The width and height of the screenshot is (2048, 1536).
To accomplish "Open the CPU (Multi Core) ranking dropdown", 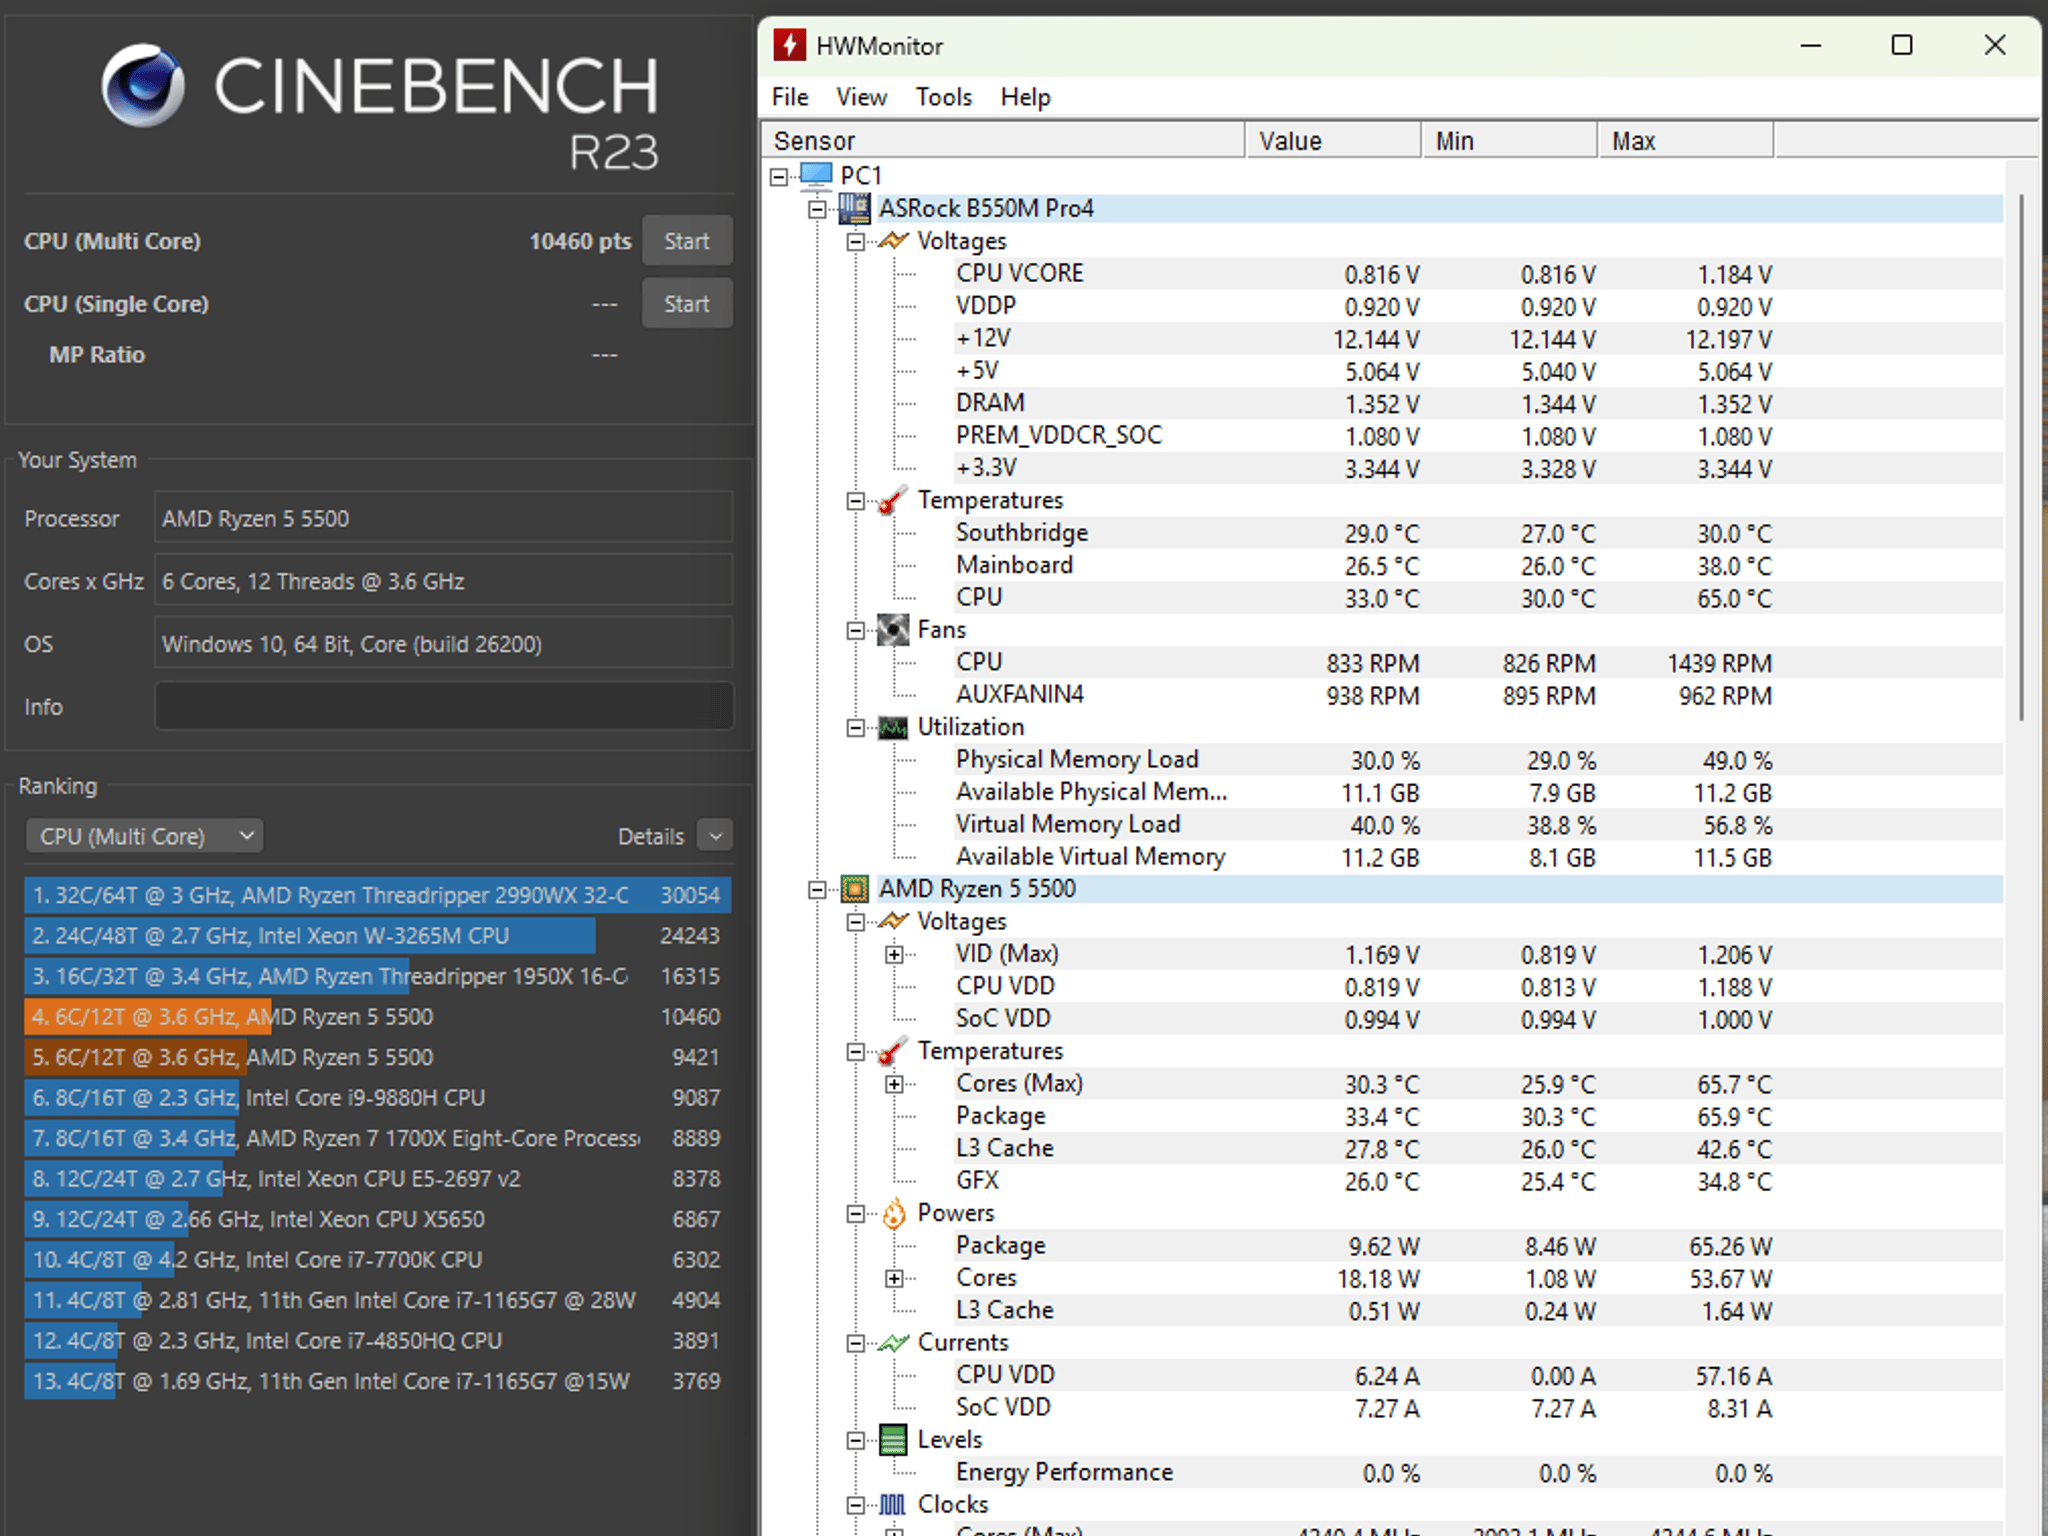I will [145, 836].
